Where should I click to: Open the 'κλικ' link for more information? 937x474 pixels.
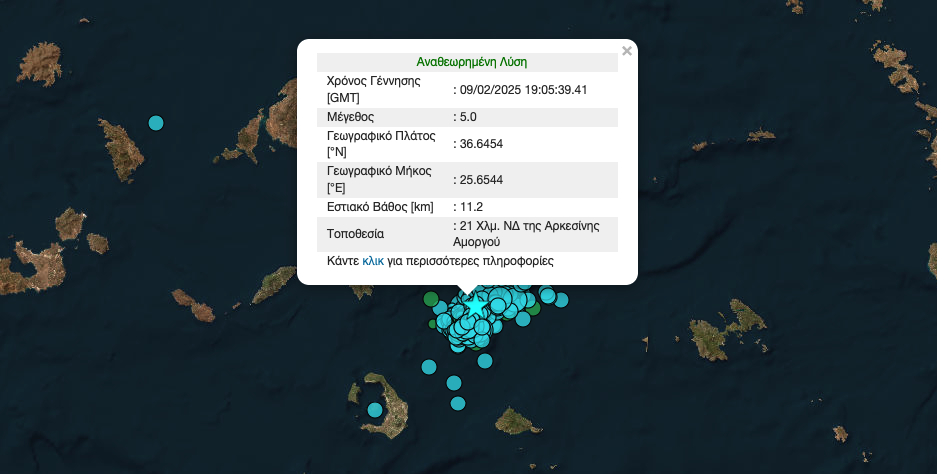[x=373, y=261]
